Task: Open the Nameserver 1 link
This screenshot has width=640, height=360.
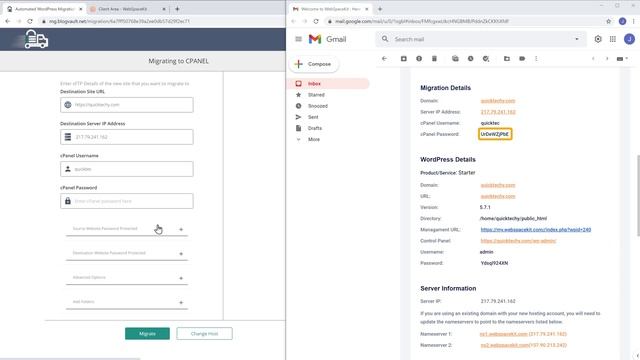Action: [x=504, y=334]
